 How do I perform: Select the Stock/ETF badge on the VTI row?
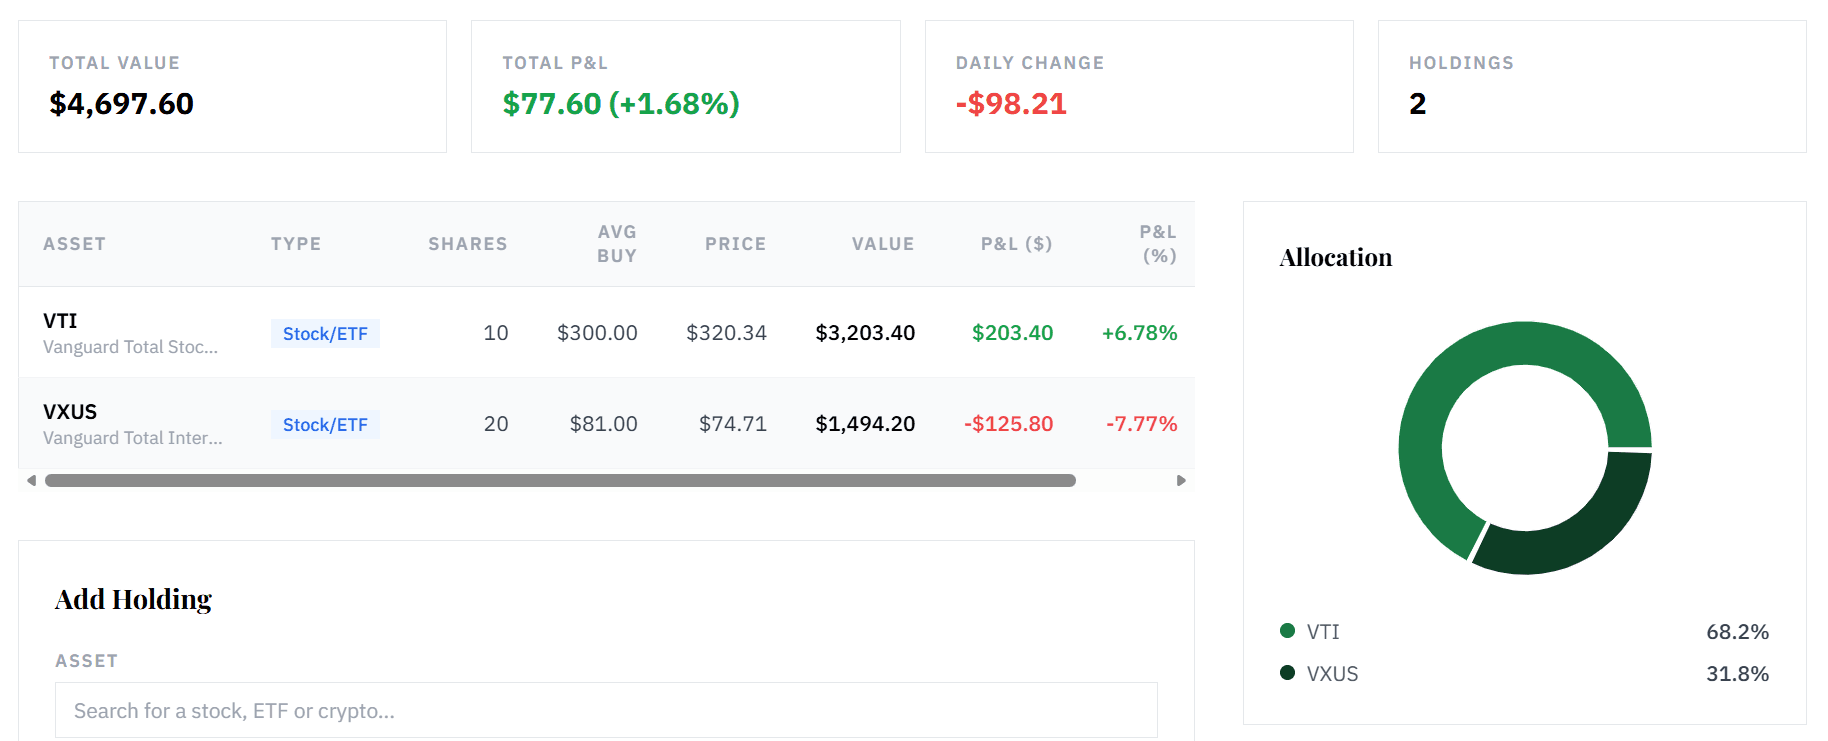(325, 333)
